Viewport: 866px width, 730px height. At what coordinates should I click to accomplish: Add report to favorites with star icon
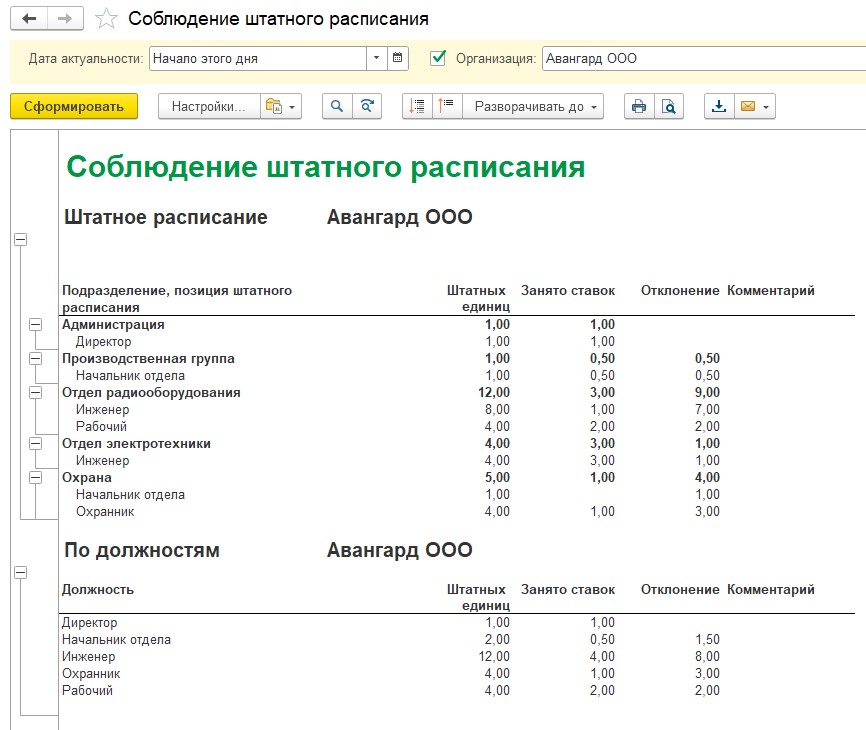click(x=106, y=19)
